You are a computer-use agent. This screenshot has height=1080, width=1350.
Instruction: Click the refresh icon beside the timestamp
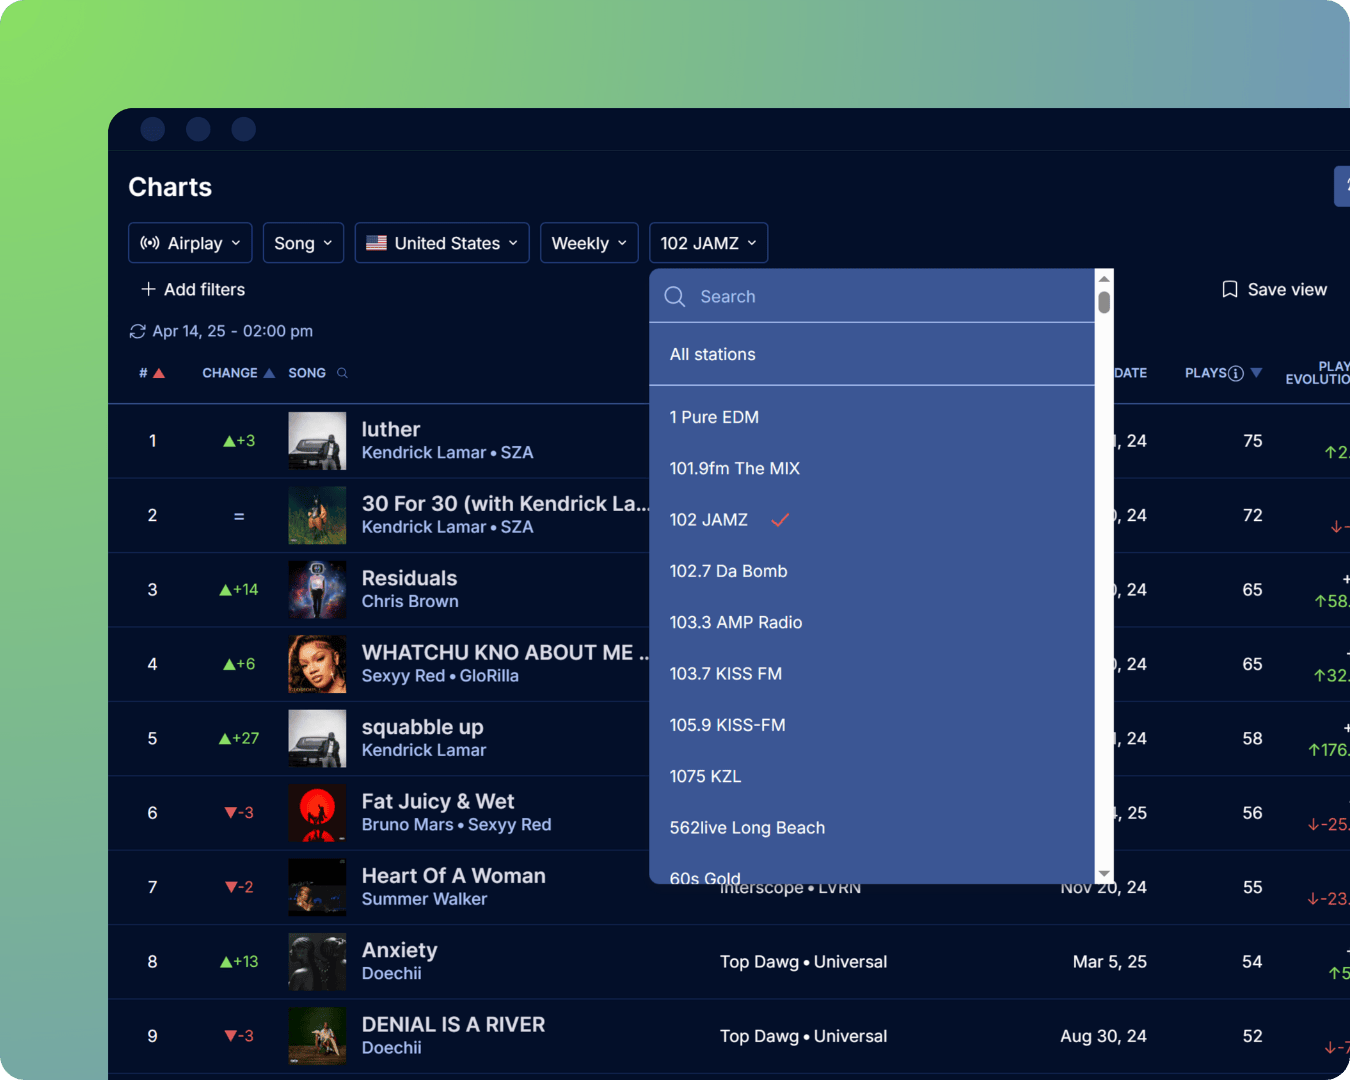(137, 331)
